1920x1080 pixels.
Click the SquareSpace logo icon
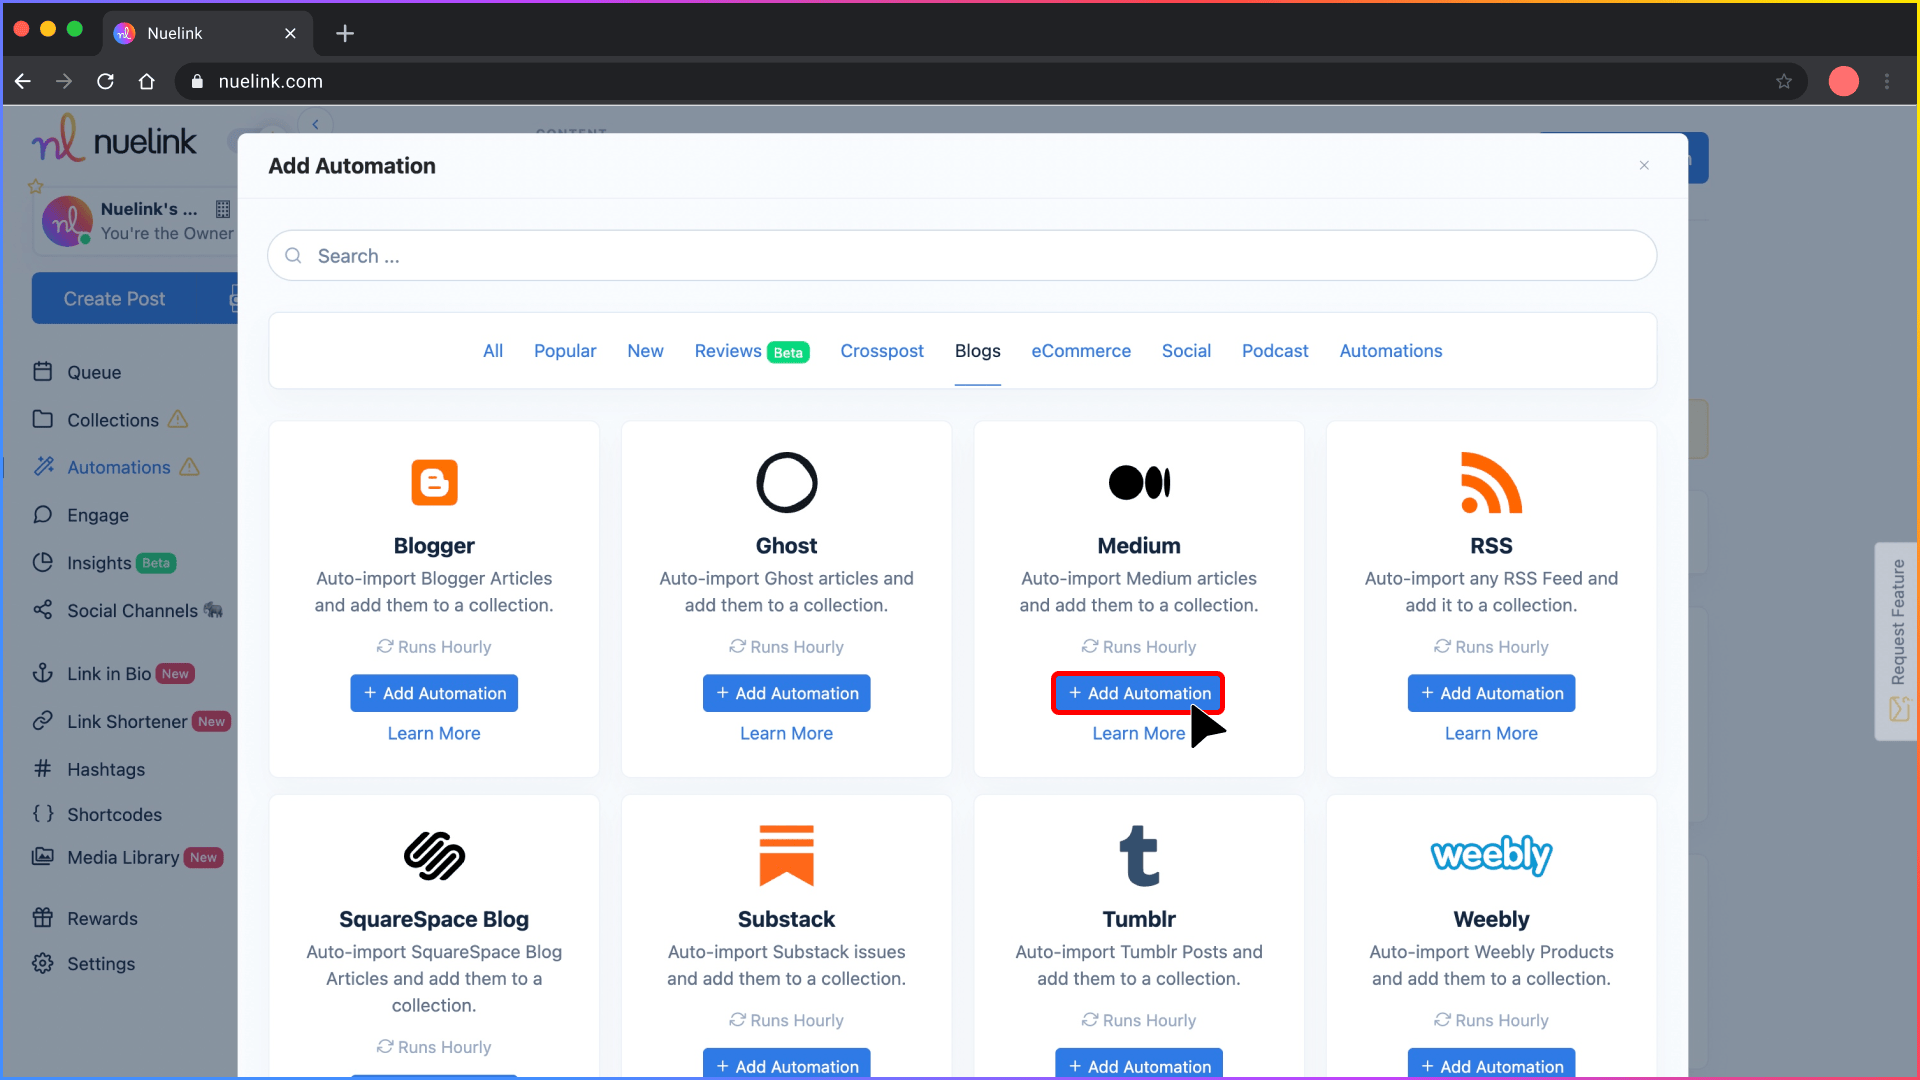pos(434,856)
